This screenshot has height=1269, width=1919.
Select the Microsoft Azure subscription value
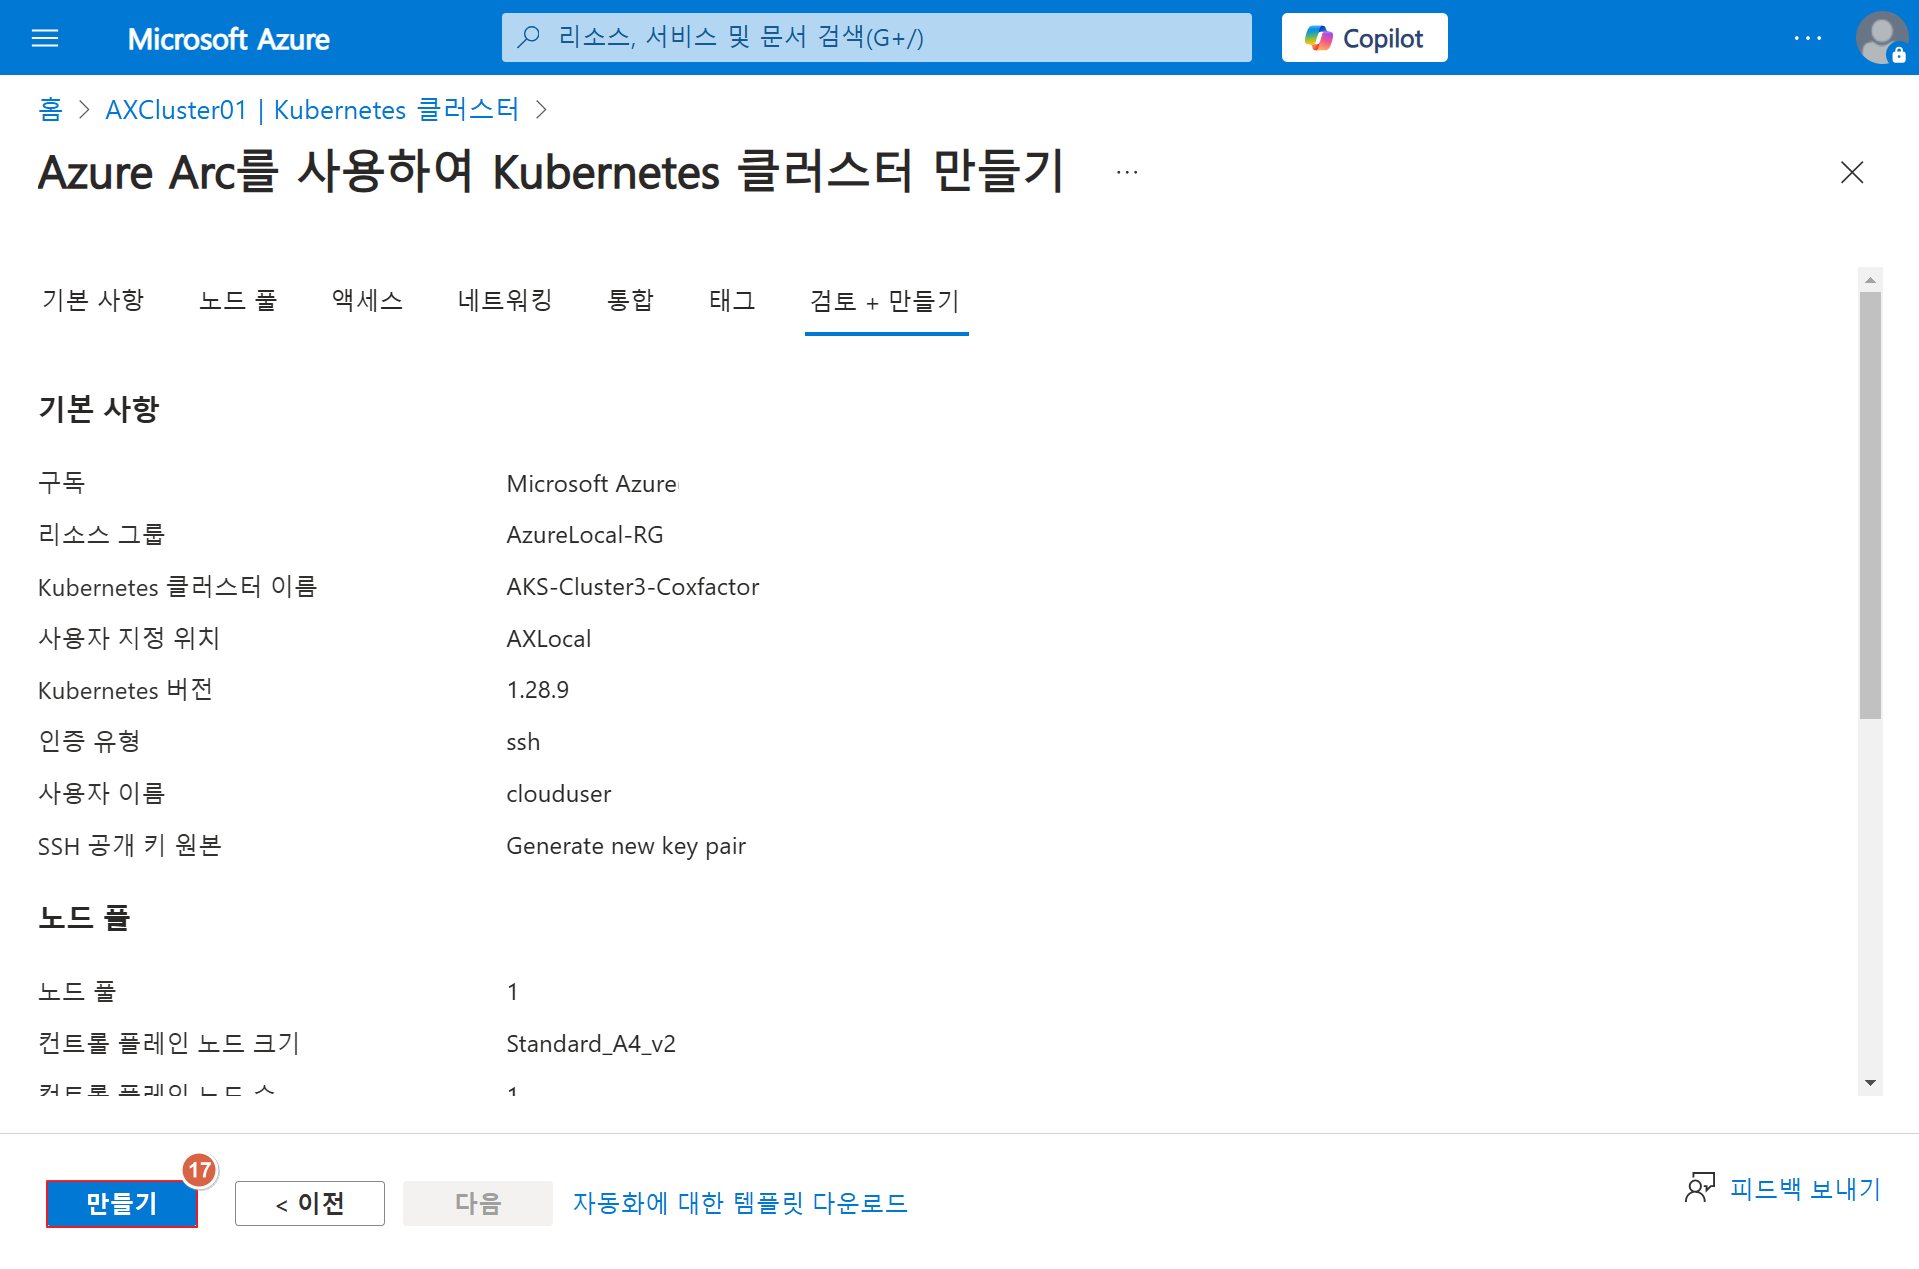592,483
